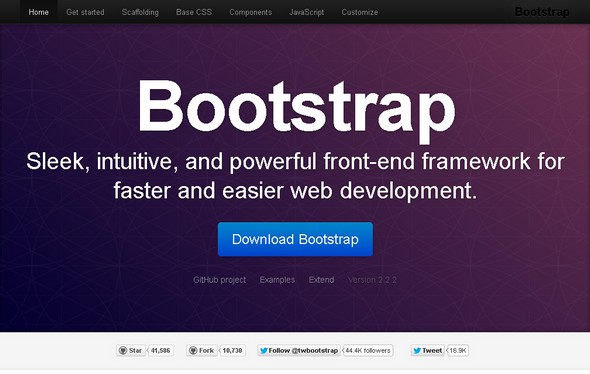Open the Customize page

click(x=360, y=12)
